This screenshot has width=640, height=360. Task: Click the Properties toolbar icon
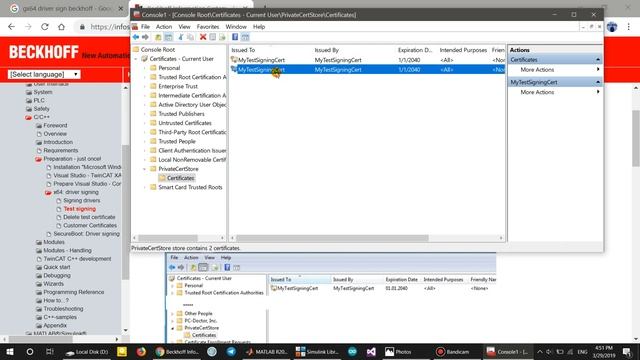[x=213, y=37]
